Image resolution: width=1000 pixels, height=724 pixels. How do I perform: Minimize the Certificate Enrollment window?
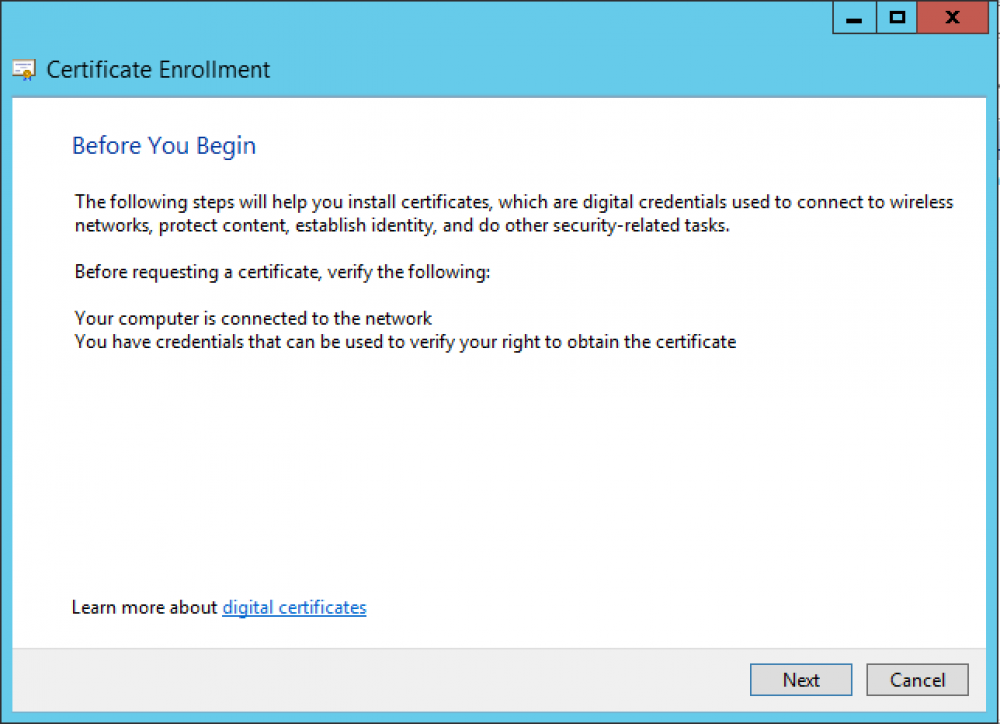pos(853,17)
